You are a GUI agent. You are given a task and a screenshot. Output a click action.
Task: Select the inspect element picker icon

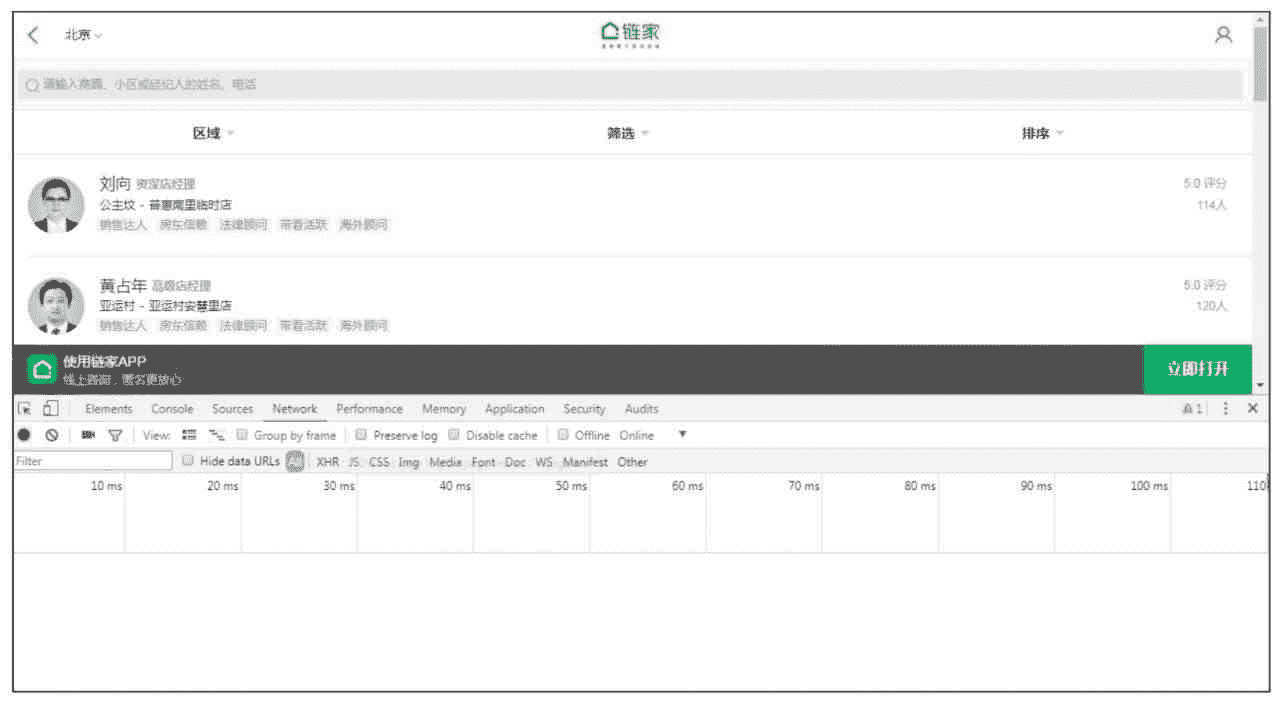click(x=25, y=408)
